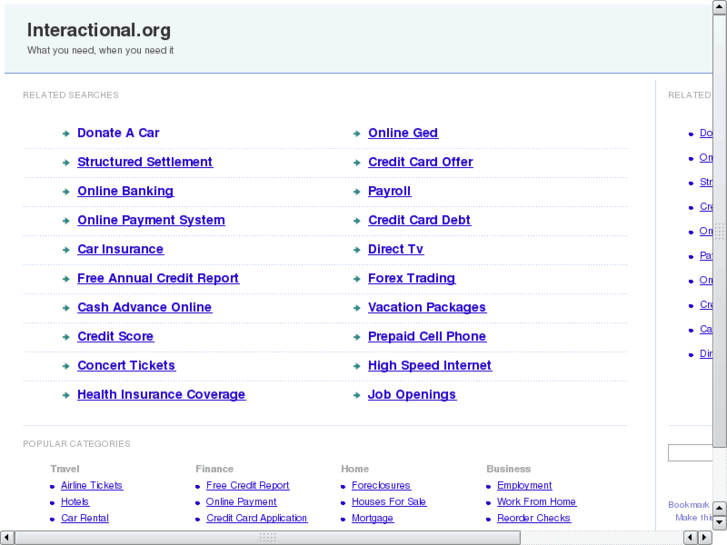This screenshot has height=545, width=727.
Task: Click Credit Card Debt link
Action: point(419,220)
